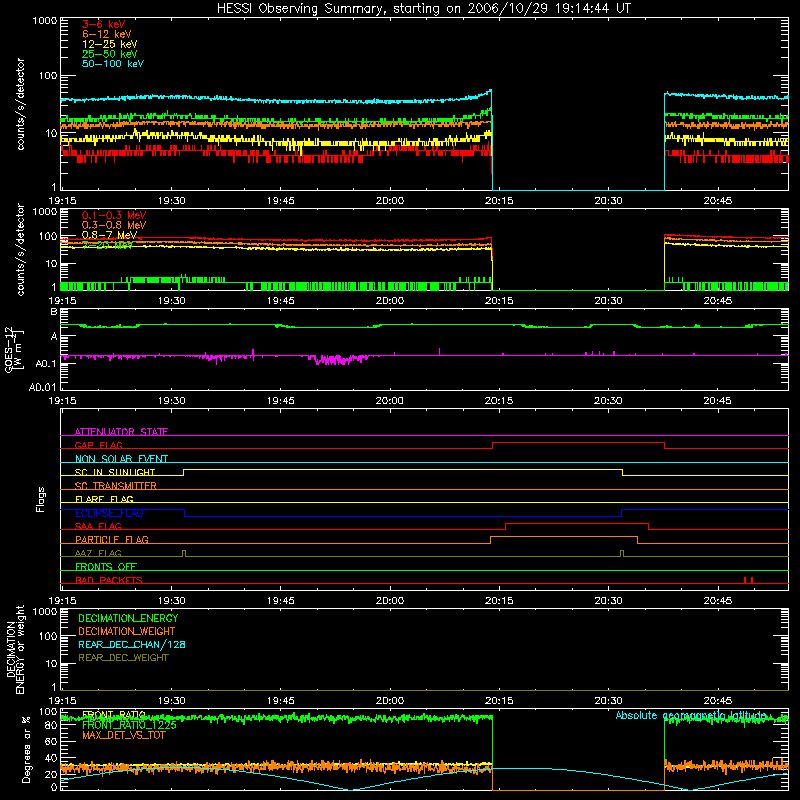Click the Absolute geomagnetic latitude label

pos(691,715)
